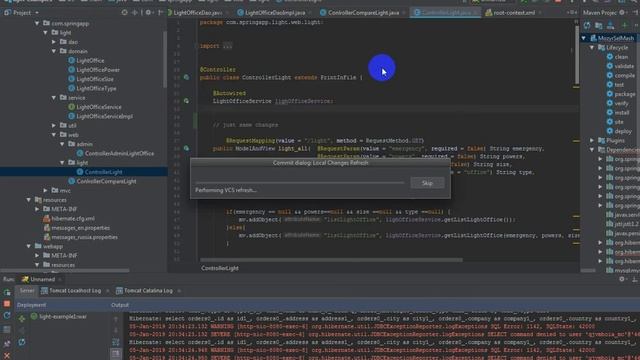
Task: Click Skip in the commit dialog
Action: point(427,183)
